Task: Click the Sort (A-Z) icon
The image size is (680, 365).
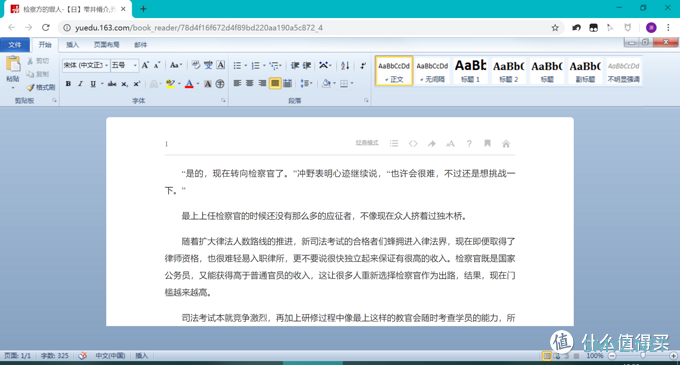Action: [x=345, y=65]
